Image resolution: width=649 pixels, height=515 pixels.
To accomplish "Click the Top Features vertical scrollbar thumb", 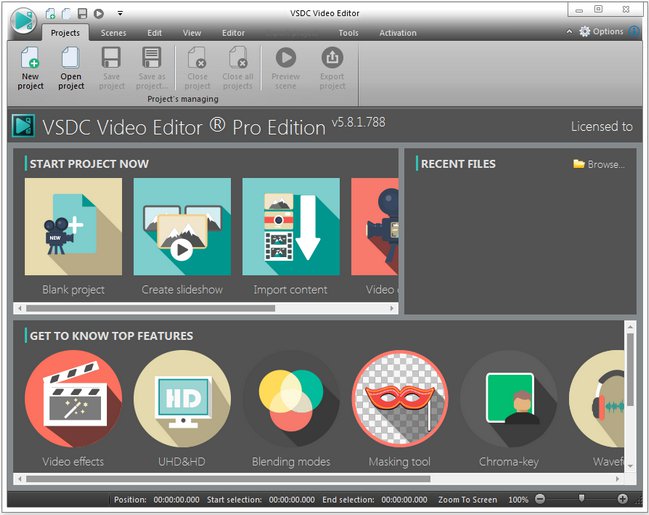I will [630, 370].
